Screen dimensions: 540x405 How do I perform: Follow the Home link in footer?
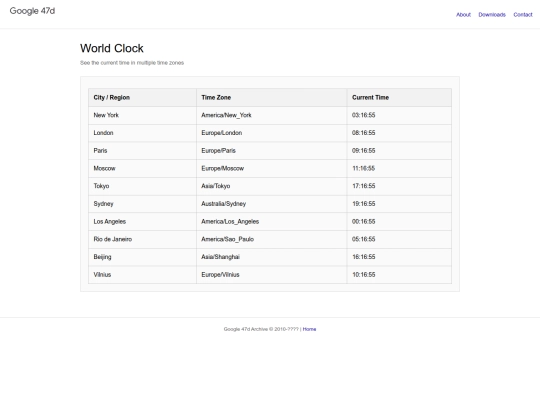309,329
